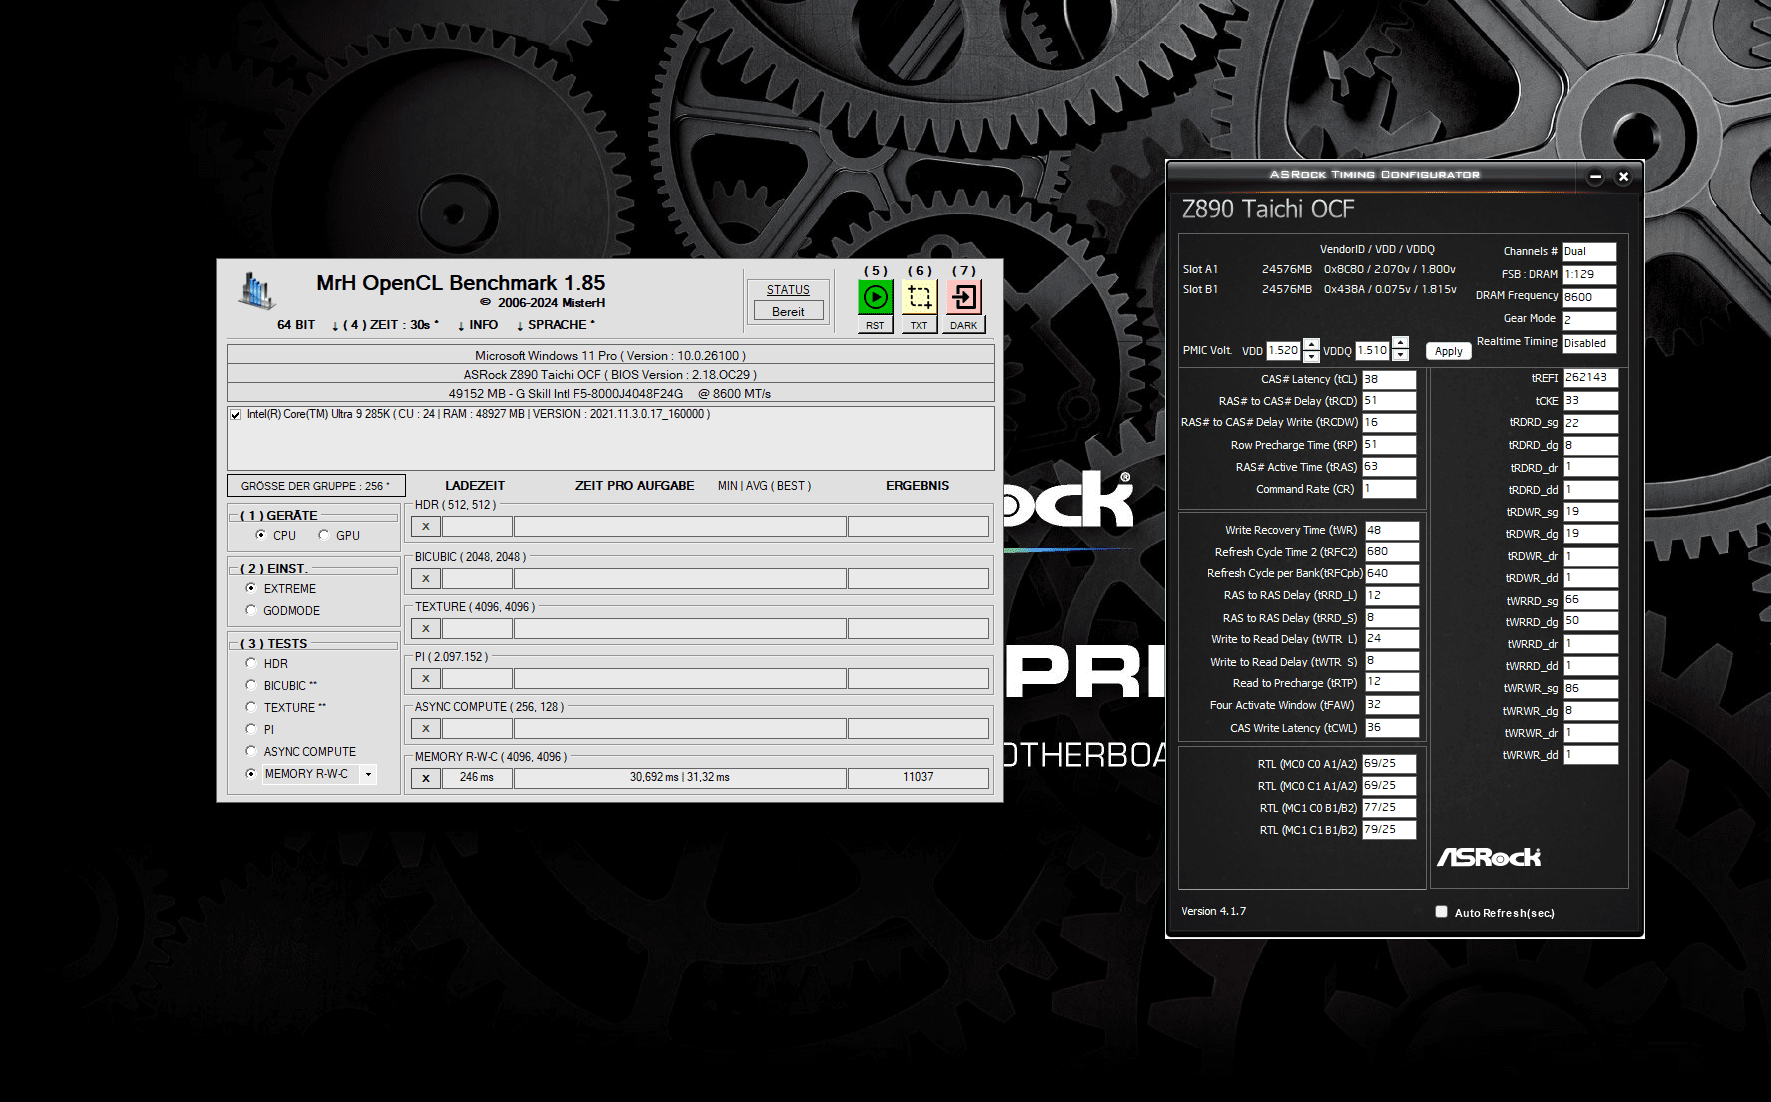The width and height of the screenshot is (1771, 1102).
Task: Click the tWRWR_sg value field
Action: click(1590, 689)
